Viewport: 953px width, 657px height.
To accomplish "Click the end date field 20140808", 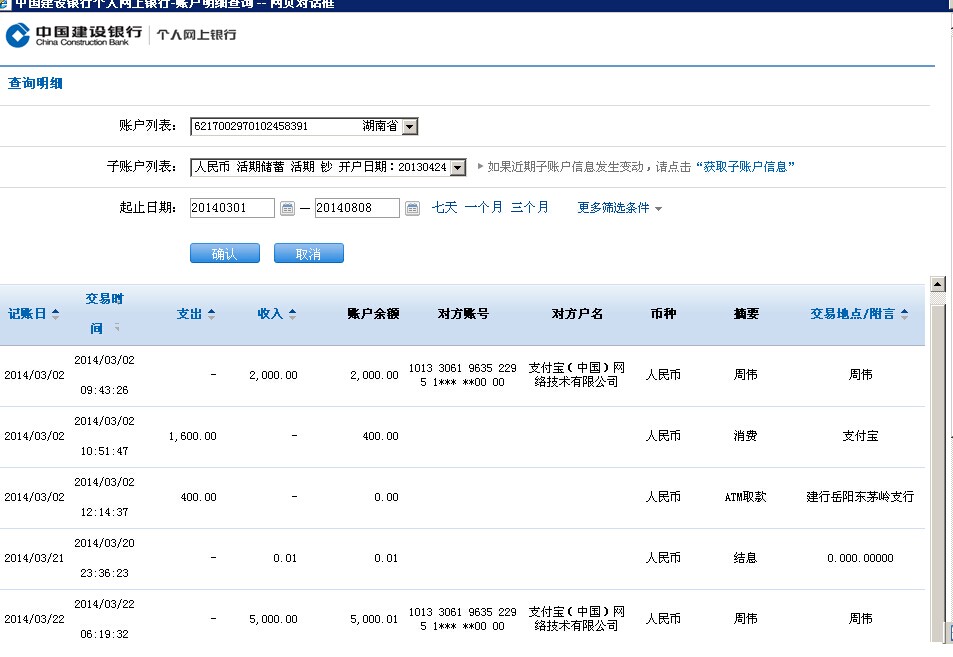I will (357, 208).
